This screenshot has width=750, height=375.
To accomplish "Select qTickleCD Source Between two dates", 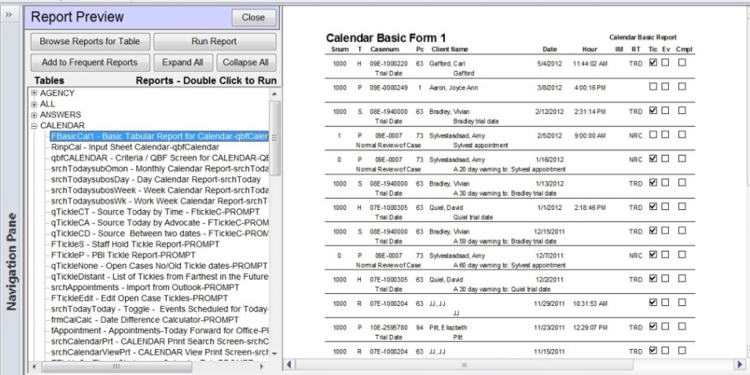I will pyautogui.click(x=159, y=233).
